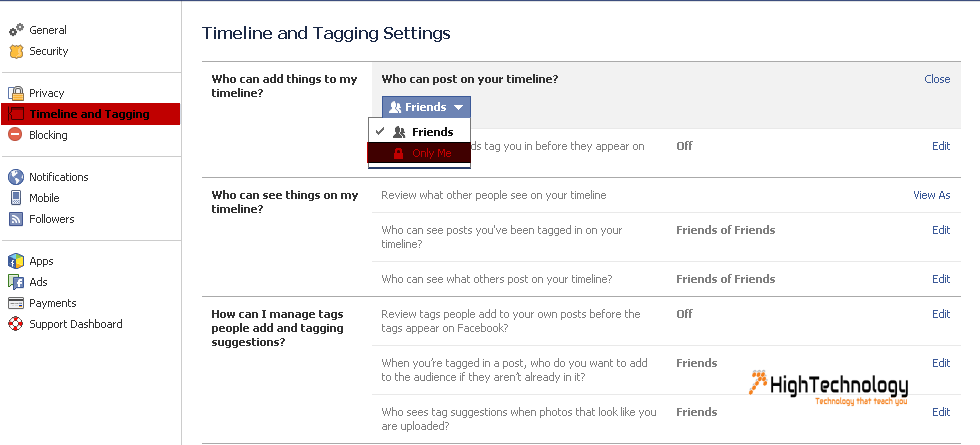
Task: Choose the checked Friends option
Action: [x=419, y=132]
